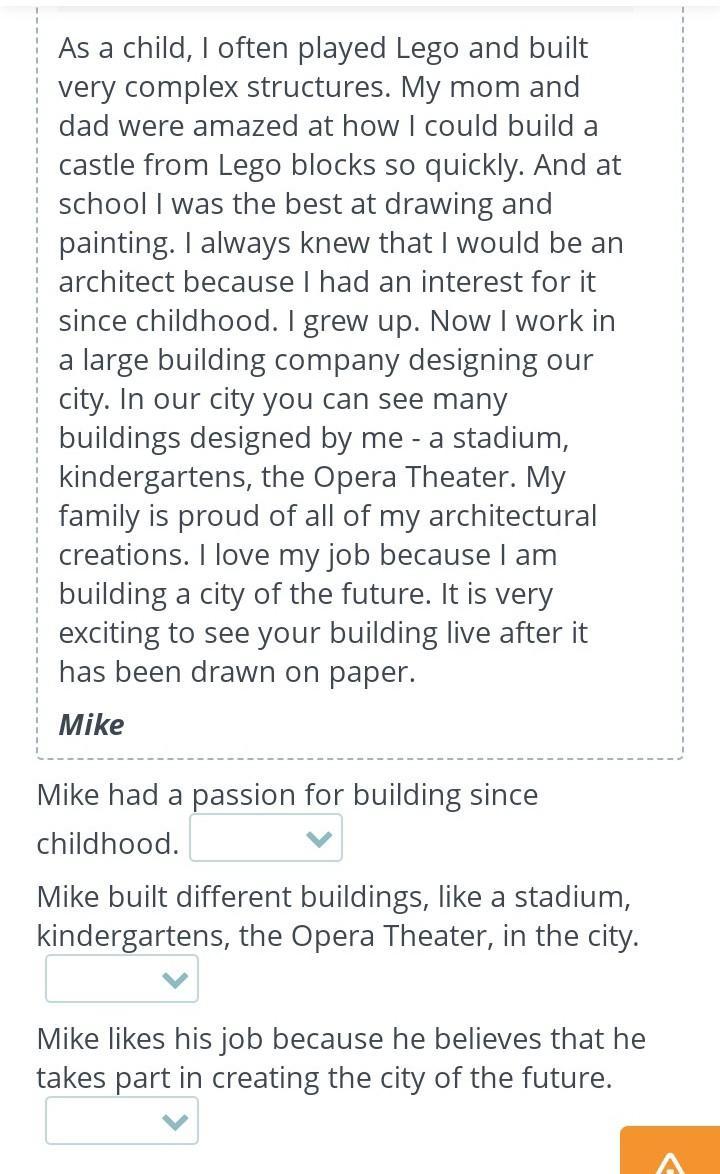The image size is (720, 1174).
Task: Tap the last line "has been drawn on paper."
Action: 236,672
